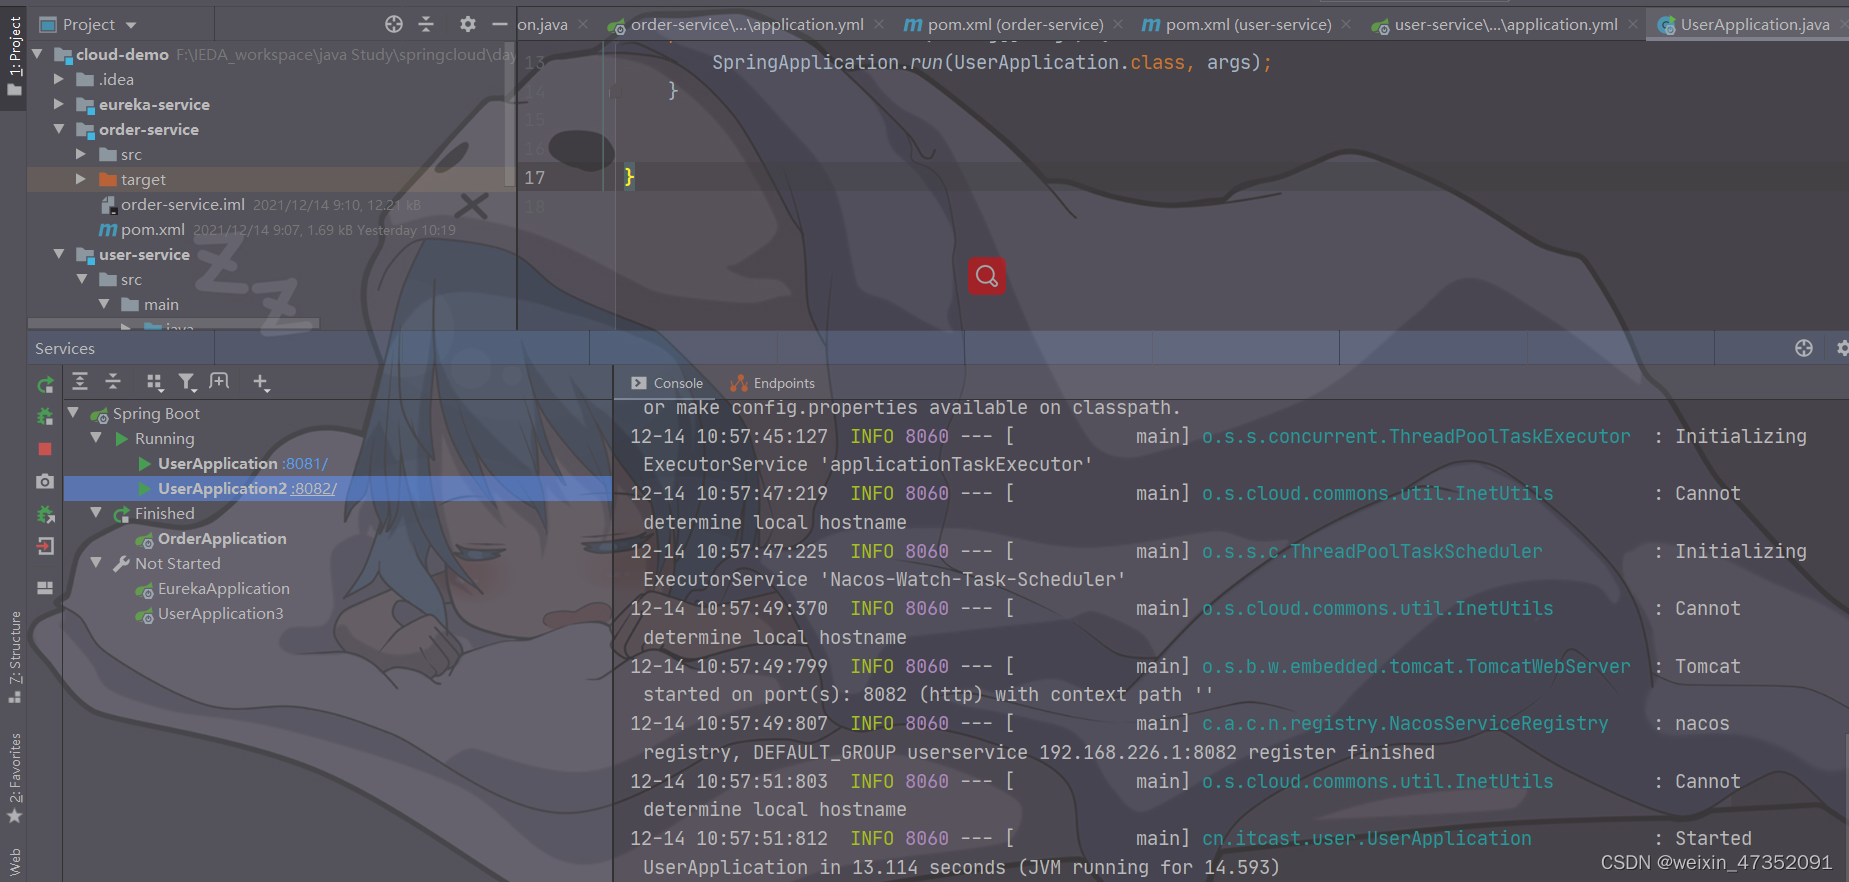1849x882 pixels.
Task: Switch to the Console tab
Action: point(667,383)
